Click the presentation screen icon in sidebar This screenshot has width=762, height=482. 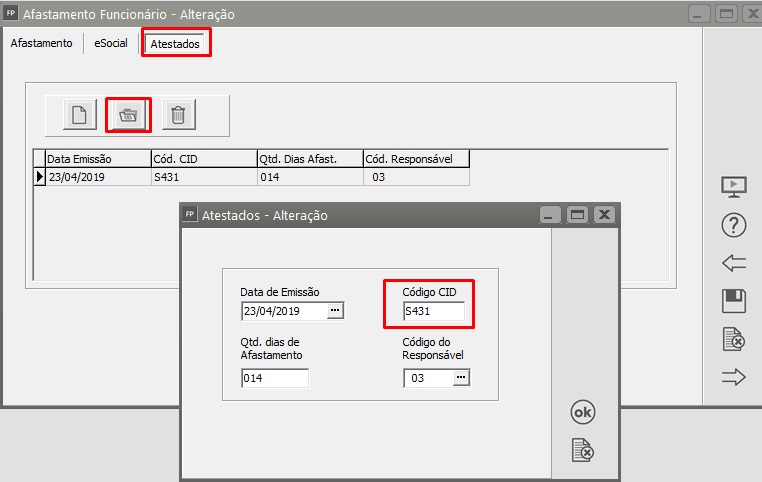(x=734, y=187)
